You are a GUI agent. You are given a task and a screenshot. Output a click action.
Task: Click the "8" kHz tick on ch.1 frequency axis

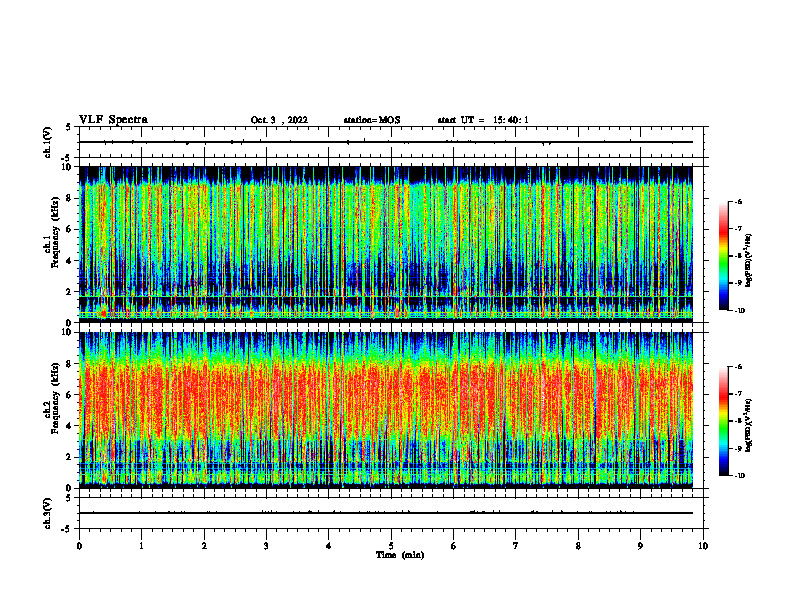coord(70,198)
